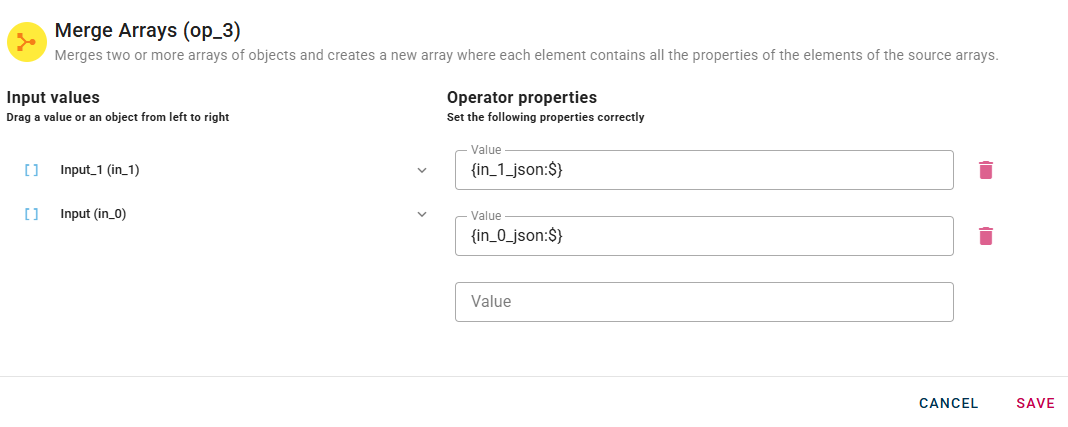The image size is (1068, 427).
Task: Focus the Value field containing {in_0_json:$}
Action: (704, 237)
